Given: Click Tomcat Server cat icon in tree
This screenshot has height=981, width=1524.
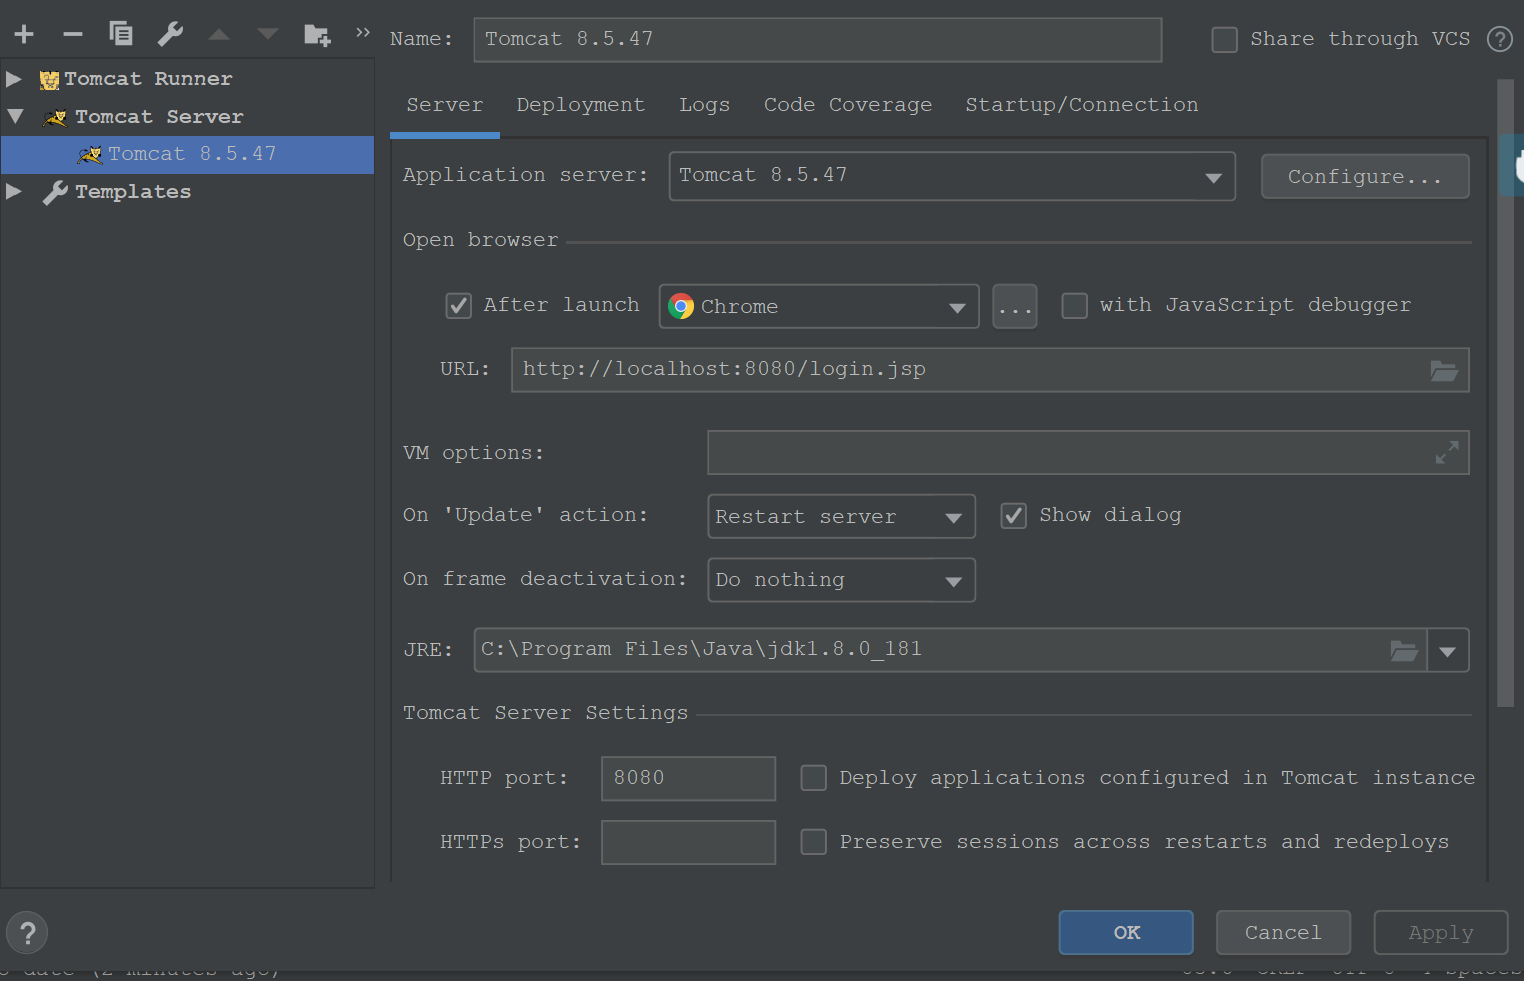Looking at the screenshot, I should pos(56,117).
